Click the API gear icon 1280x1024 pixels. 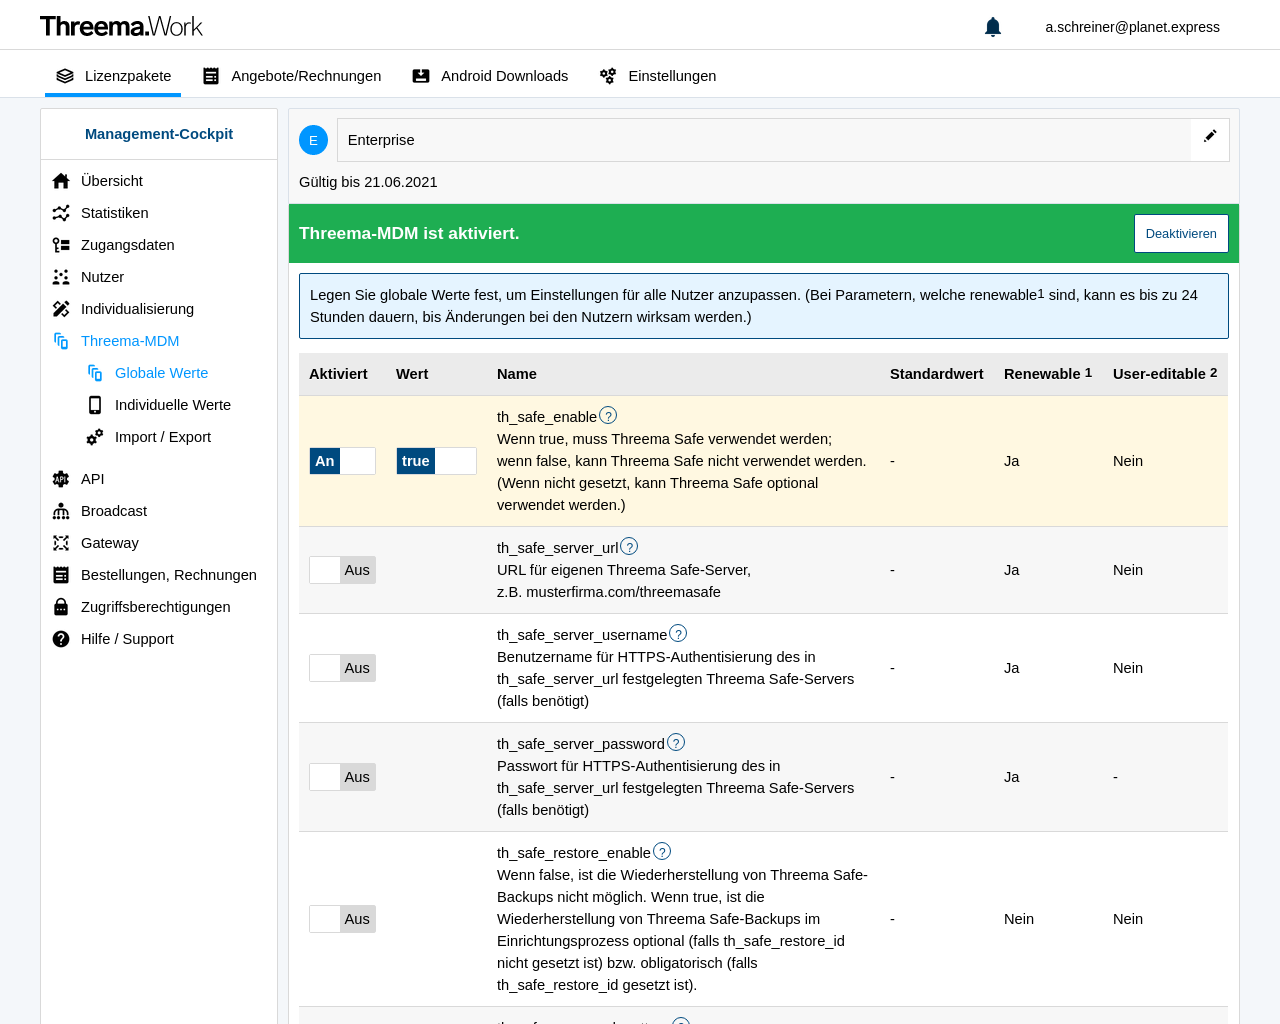coord(61,479)
